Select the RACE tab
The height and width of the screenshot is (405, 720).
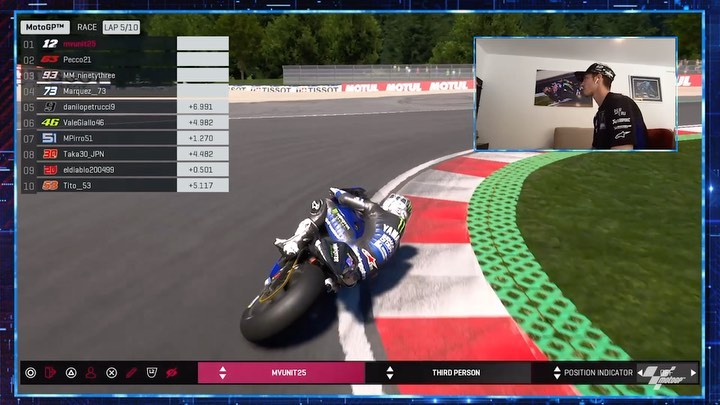(87, 27)
